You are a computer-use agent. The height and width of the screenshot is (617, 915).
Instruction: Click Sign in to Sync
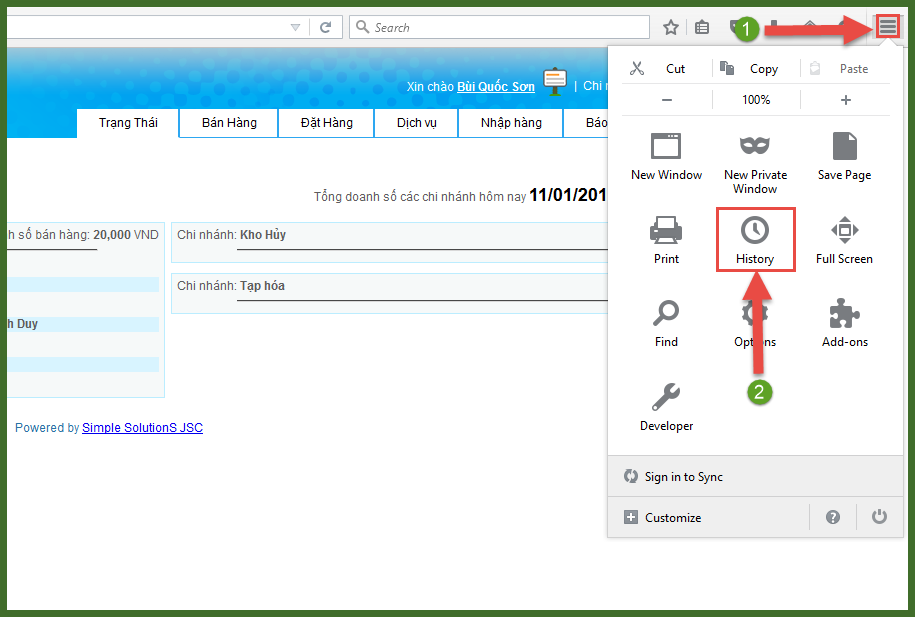[683, 477]
